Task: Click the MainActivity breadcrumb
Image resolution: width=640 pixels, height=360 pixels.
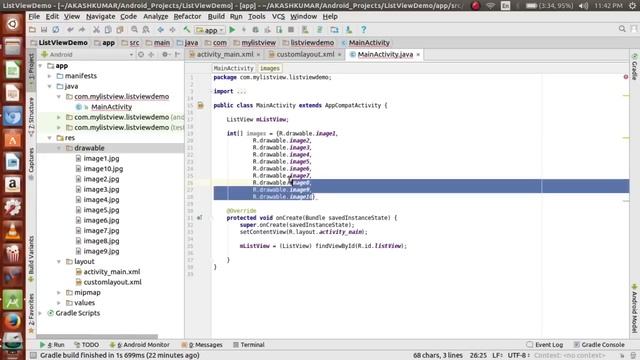Action: click(369, 42)
